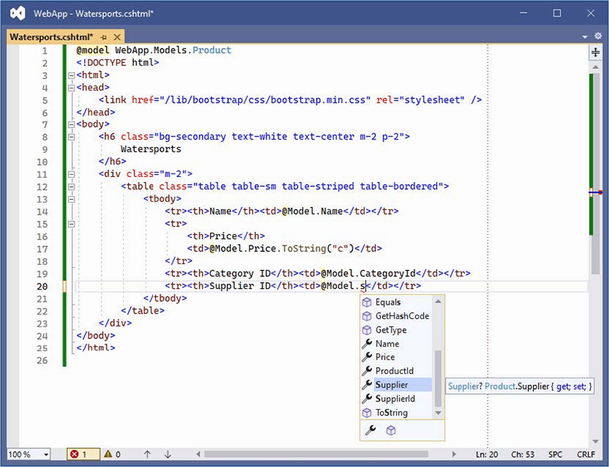Click the wrench icon beside ProductId
The image size is (609, 467).
pos(367,371)
